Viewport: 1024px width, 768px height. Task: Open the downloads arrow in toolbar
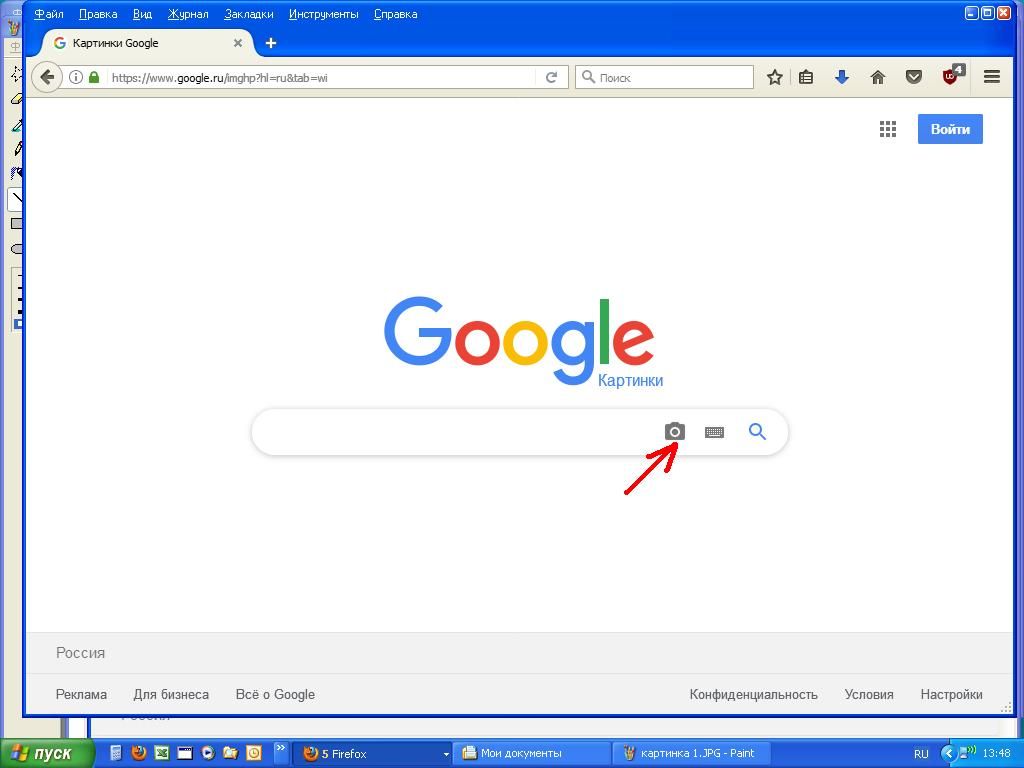click(x=842, y=77)
